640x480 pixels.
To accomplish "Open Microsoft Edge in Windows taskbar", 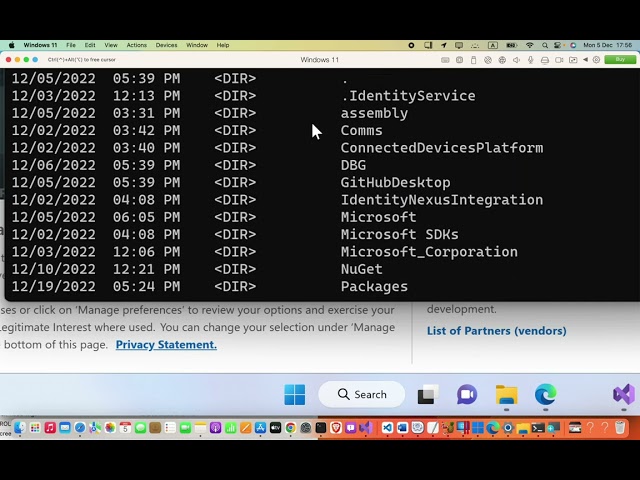I will pos(546,394).
